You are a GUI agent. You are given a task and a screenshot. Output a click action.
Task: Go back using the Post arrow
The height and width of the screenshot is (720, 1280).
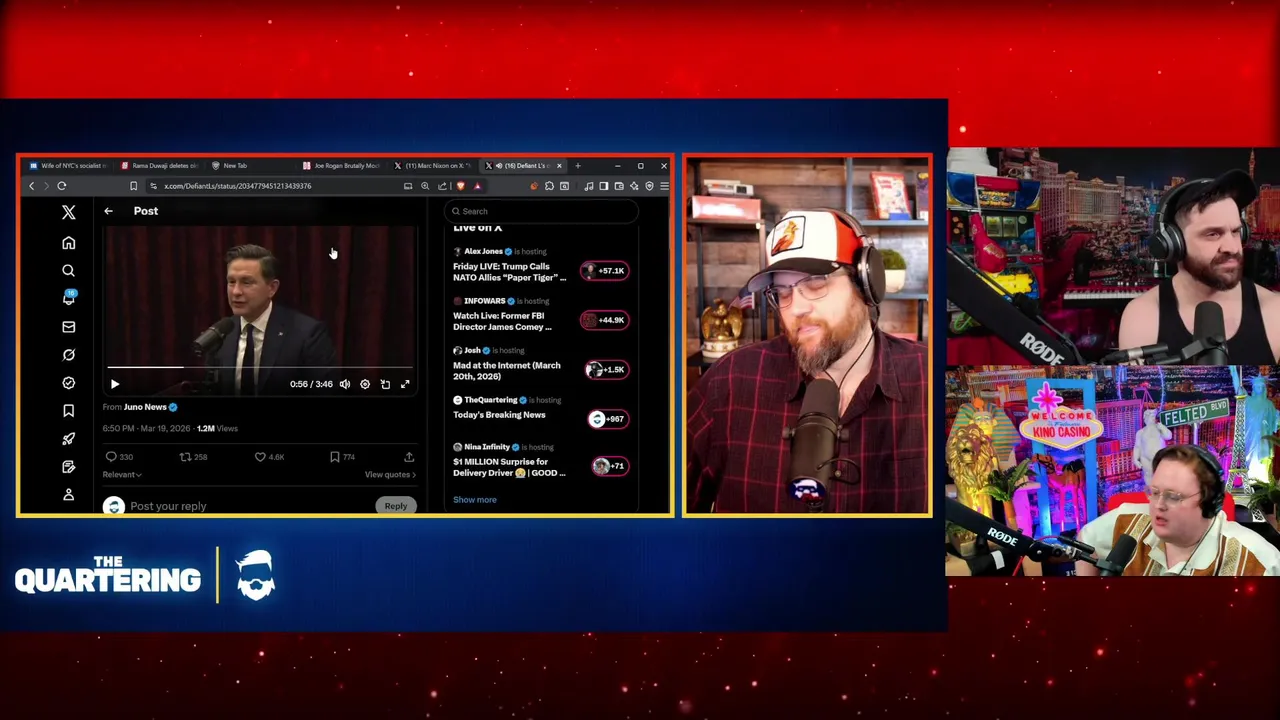click(x=108, y=211)
